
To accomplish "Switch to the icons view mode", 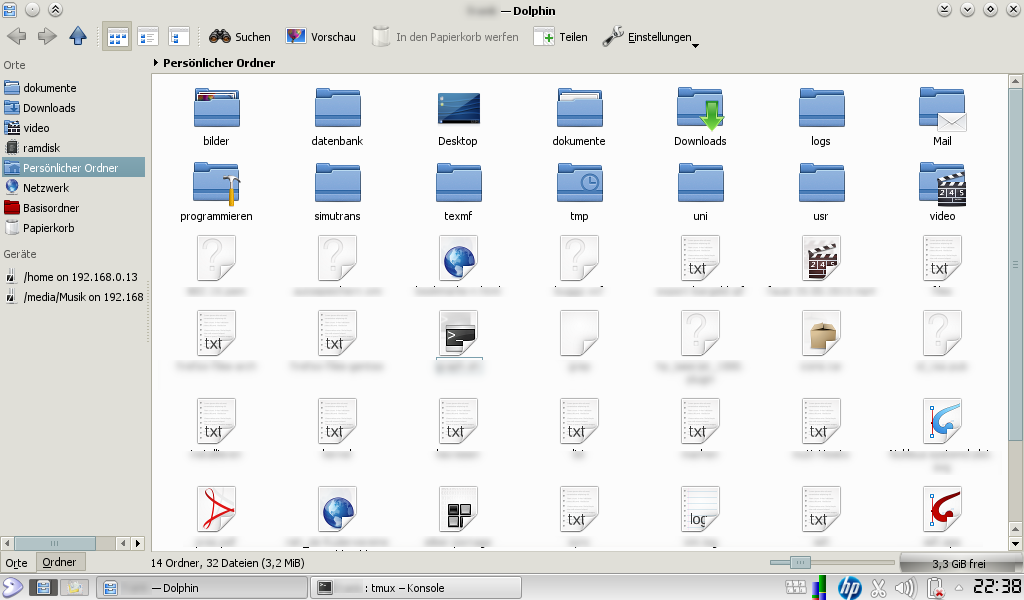I will 118,37.
